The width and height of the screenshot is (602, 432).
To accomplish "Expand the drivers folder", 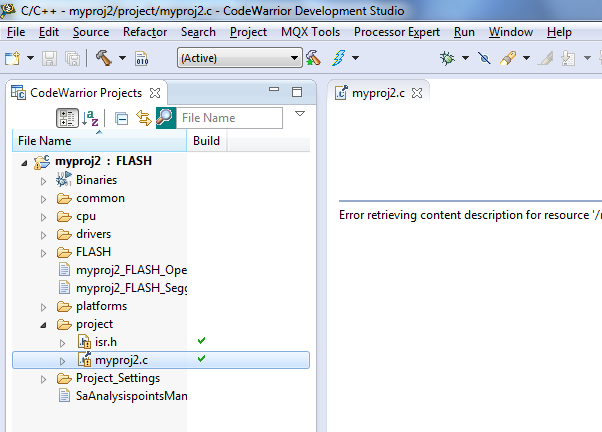I will coord(43,235).
